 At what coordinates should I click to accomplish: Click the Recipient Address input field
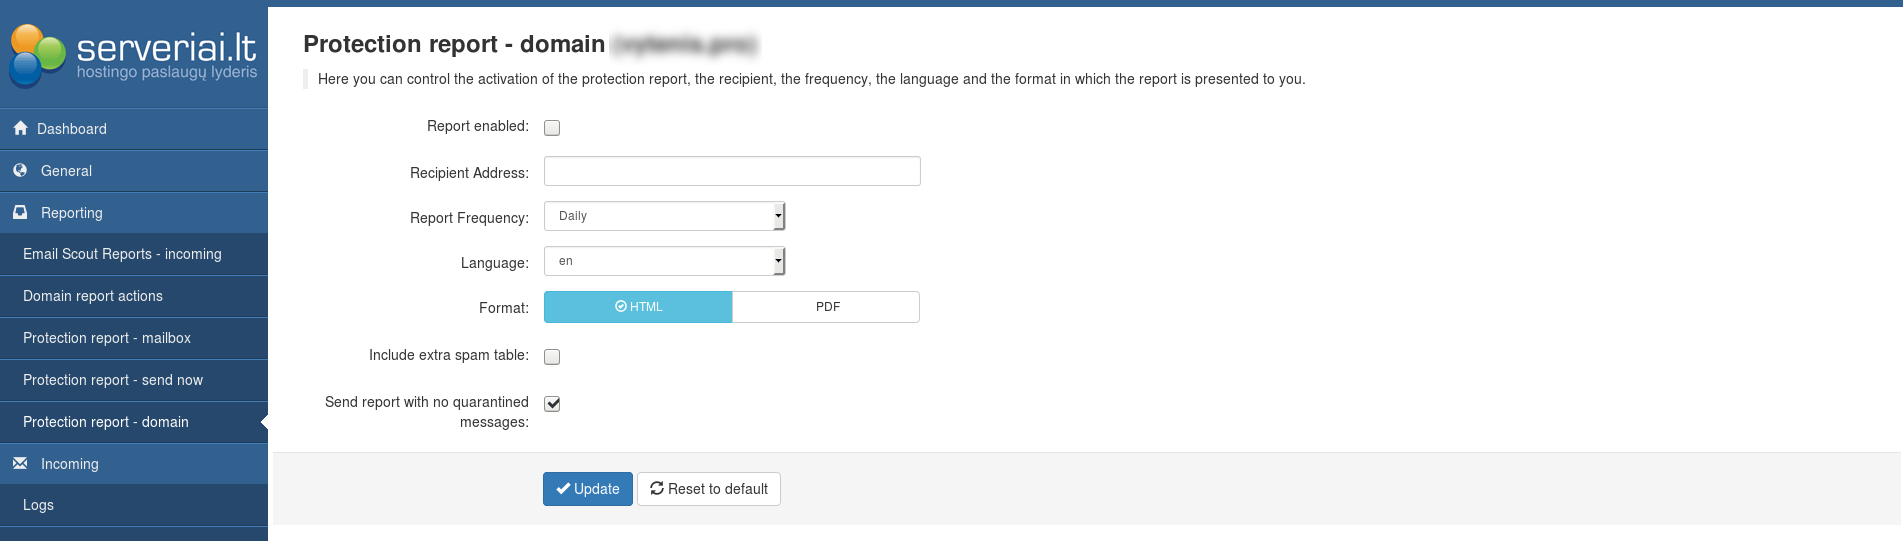[x=732, y=171]
